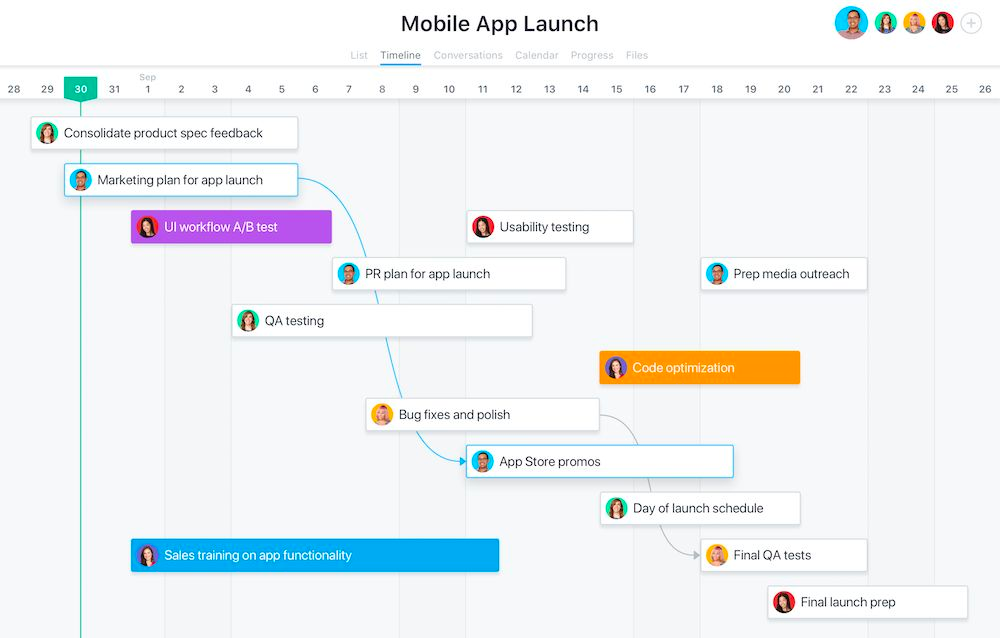Click assignee avatar on Sales training task
The width and height of the screenshot is (1000, 638).
147,555
